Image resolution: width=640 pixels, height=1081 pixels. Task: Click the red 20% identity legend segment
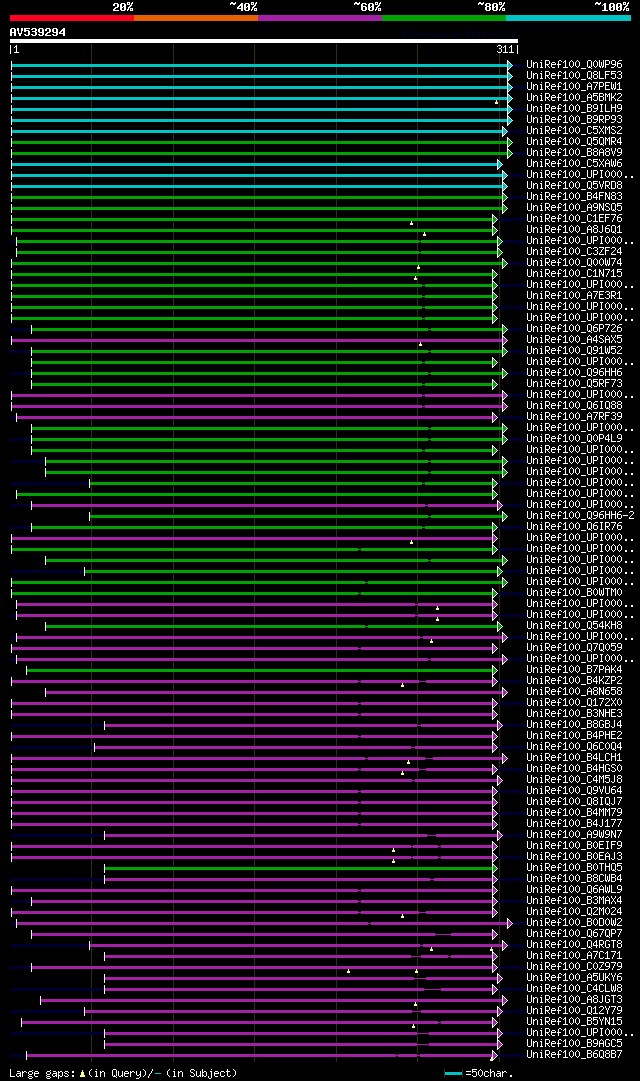click(72, 18)
